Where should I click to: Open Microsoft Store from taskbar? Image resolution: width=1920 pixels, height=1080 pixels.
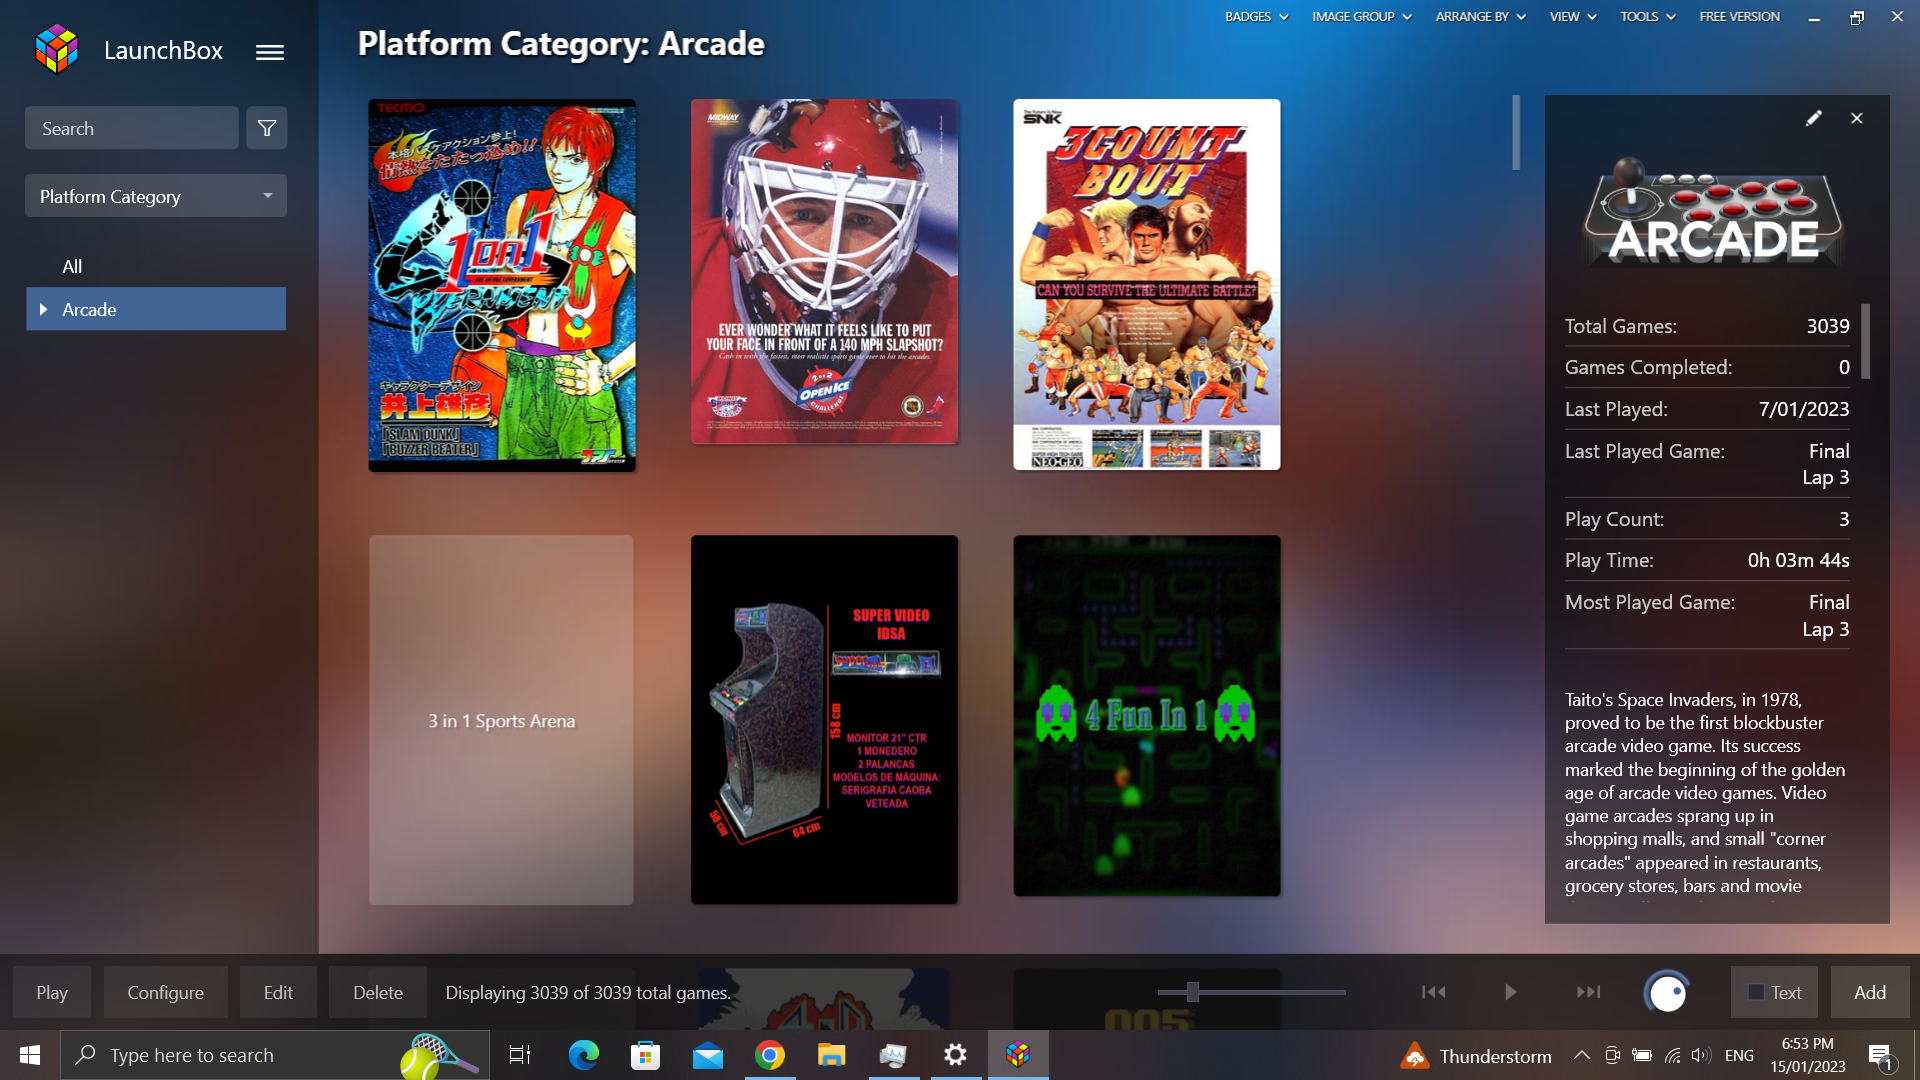pos(645,1055)
